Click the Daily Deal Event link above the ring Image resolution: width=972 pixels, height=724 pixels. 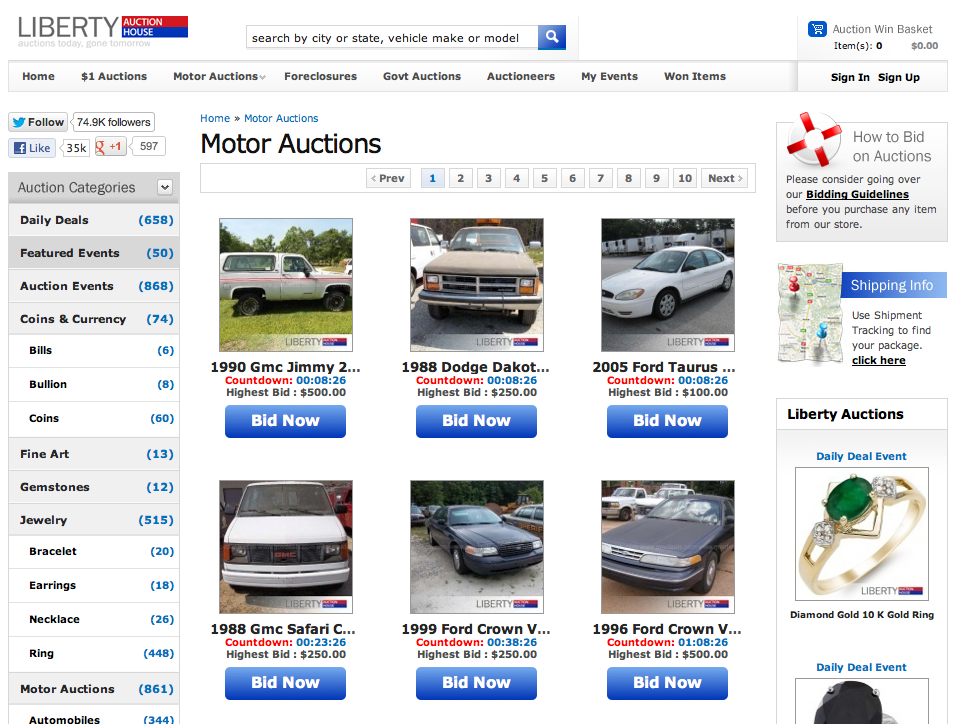coord(861,456)
